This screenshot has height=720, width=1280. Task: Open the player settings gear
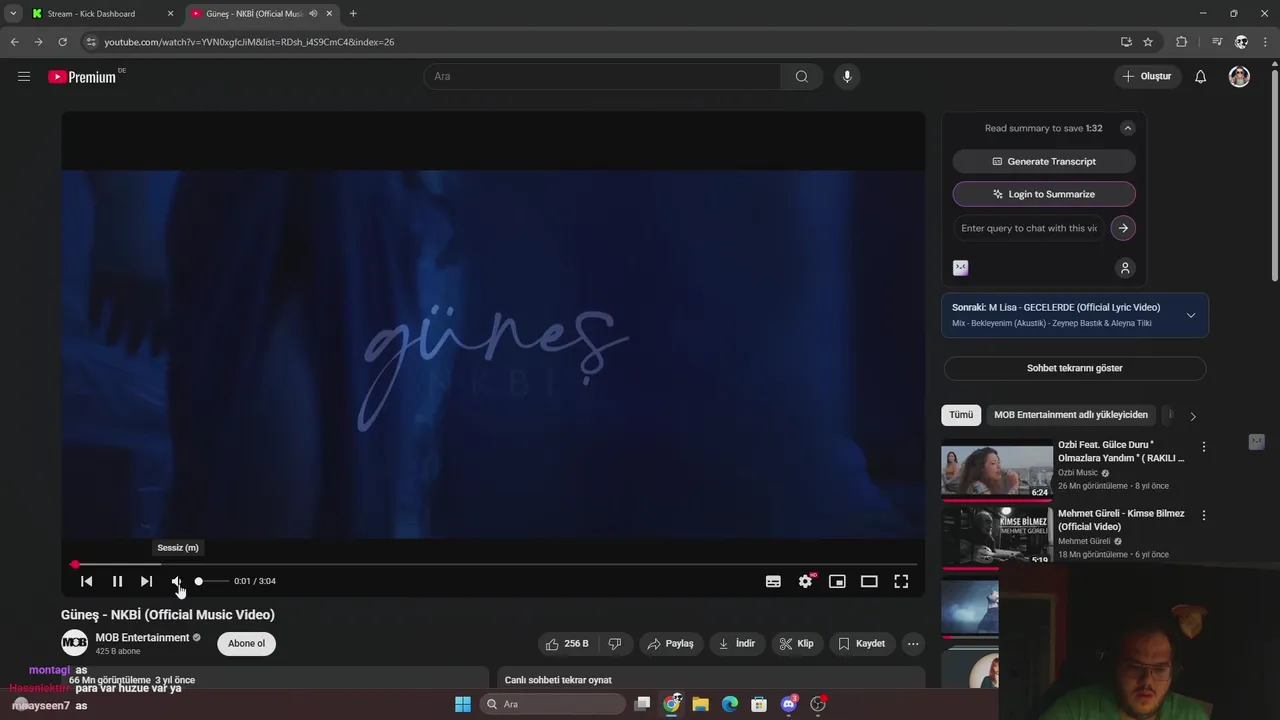pos(805,581)
